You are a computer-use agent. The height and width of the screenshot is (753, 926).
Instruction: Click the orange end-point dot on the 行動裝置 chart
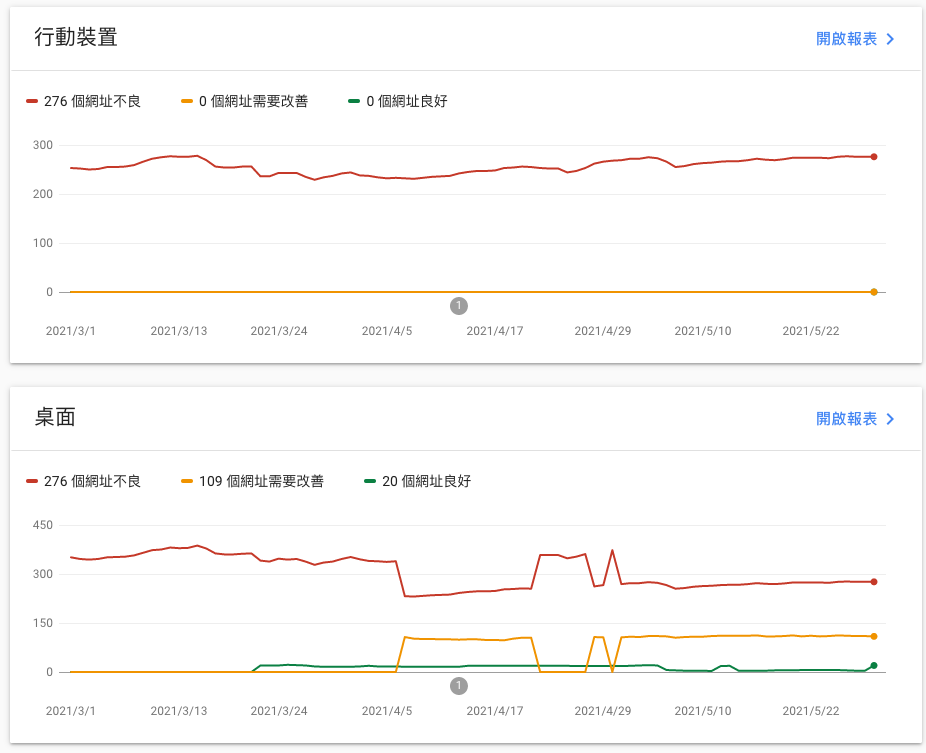(x=874, y=292)
